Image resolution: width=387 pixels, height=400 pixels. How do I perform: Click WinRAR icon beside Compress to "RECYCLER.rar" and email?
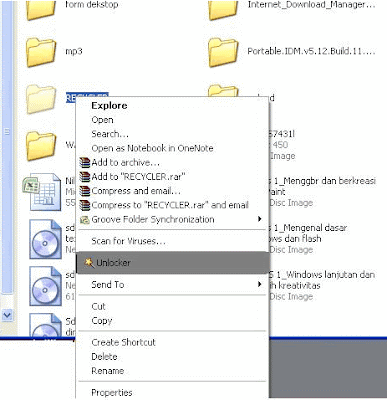(x=85, y=205)
